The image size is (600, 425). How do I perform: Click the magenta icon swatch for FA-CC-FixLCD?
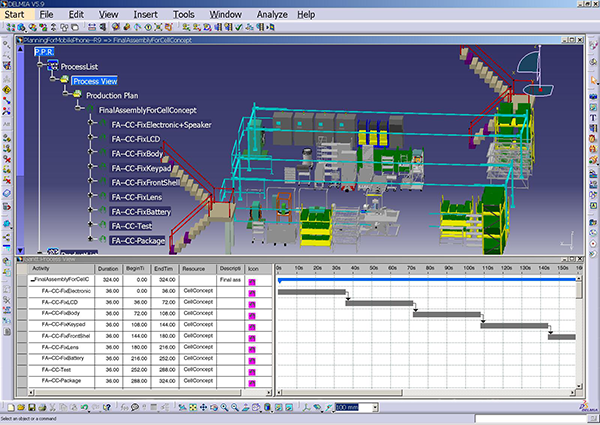click(x=253, y=302)
